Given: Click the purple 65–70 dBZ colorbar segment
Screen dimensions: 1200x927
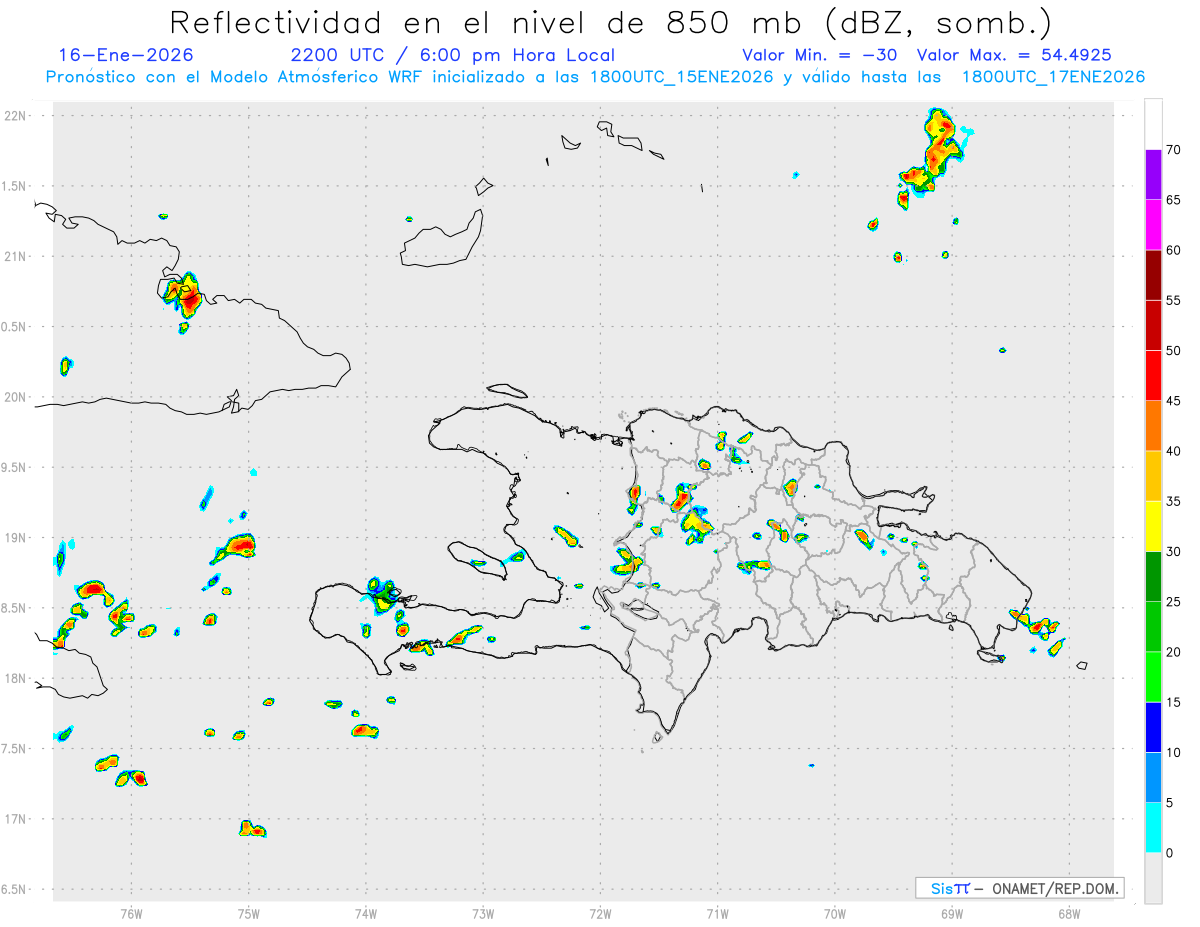Looking at the screenshot, I should pyautogui.click(x=1154, y=175).
